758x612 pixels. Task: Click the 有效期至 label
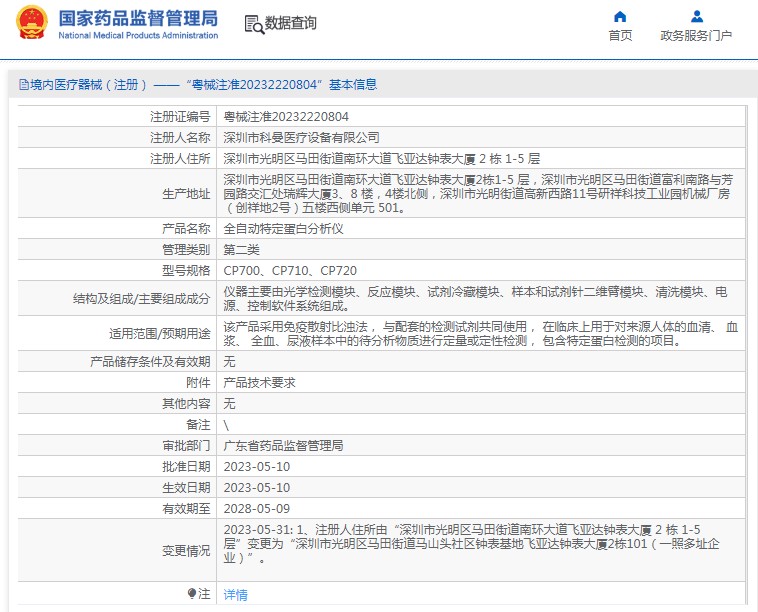tap(186, 509)
